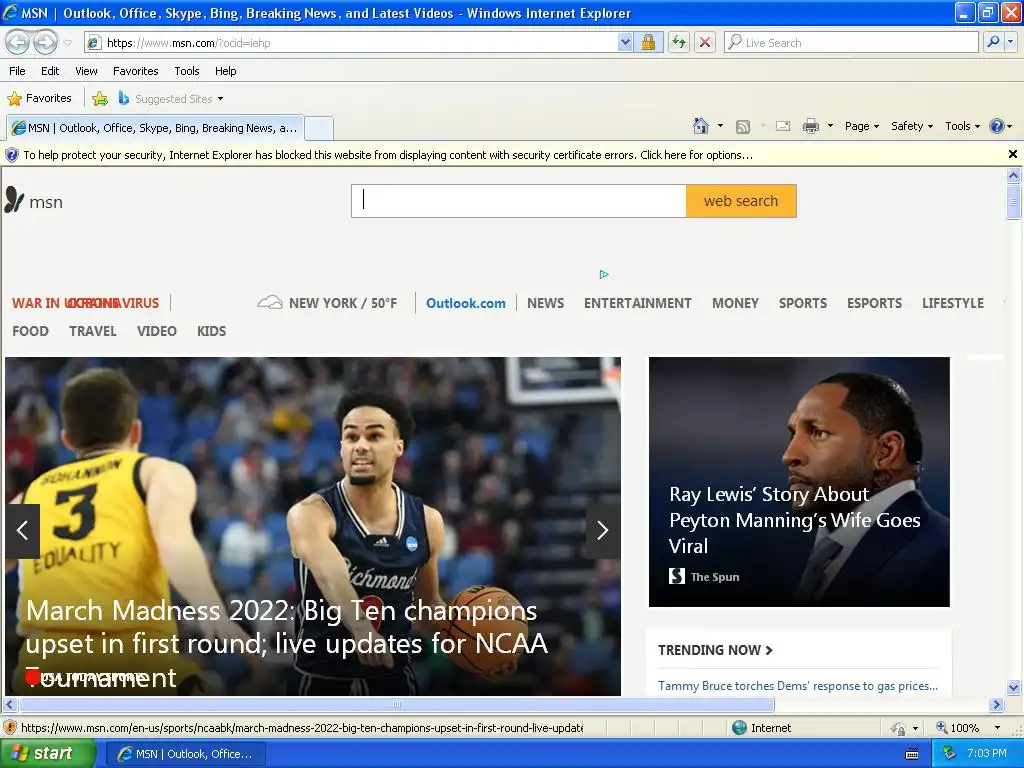1024x768 pixels.
Task: Show previous carousel story
Action: [23, 530]
